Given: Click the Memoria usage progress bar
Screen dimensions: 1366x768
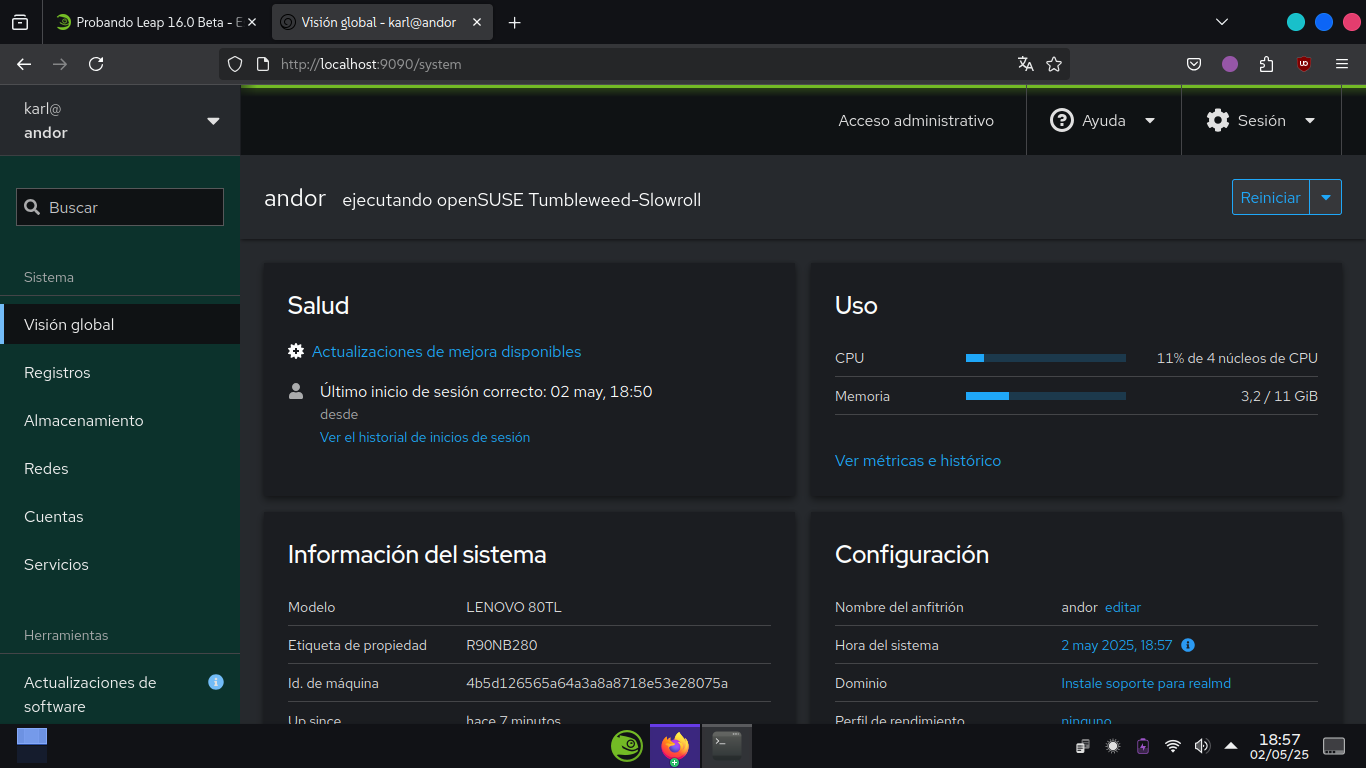Looking at the screenshot, I should (1045, 396).
